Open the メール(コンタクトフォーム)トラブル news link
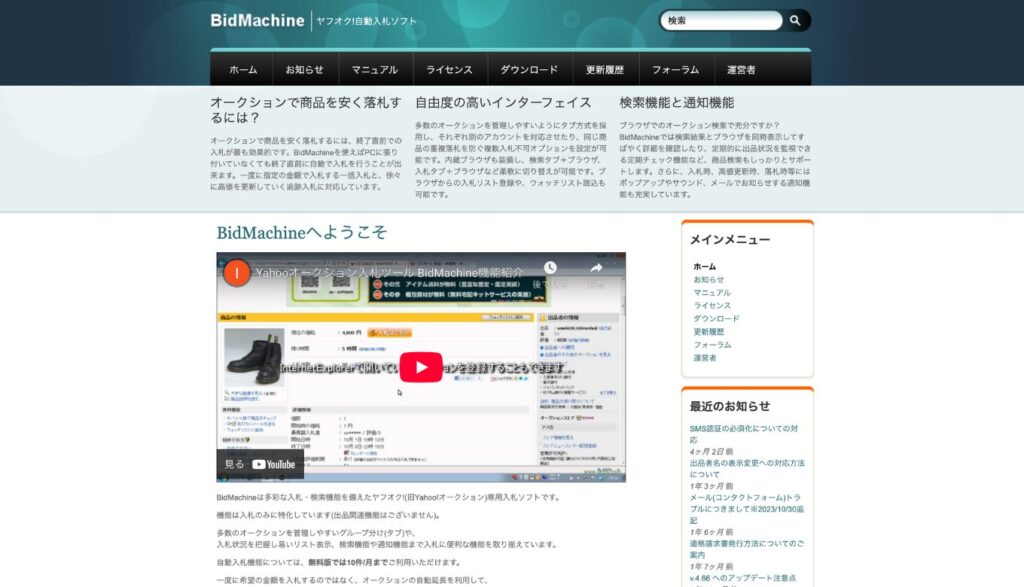 (x=747, y=509)
